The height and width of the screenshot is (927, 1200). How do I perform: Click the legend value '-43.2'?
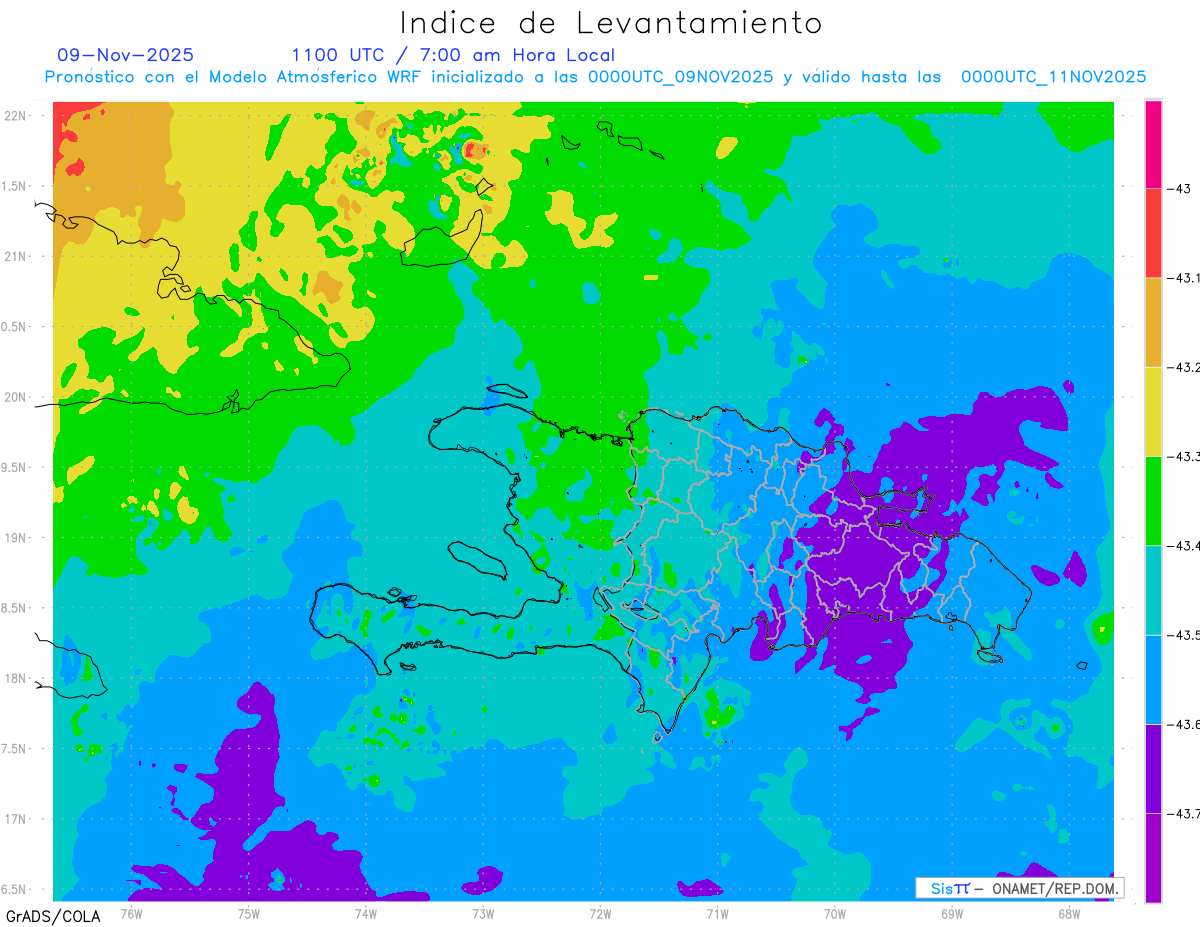pos(1183,367)
